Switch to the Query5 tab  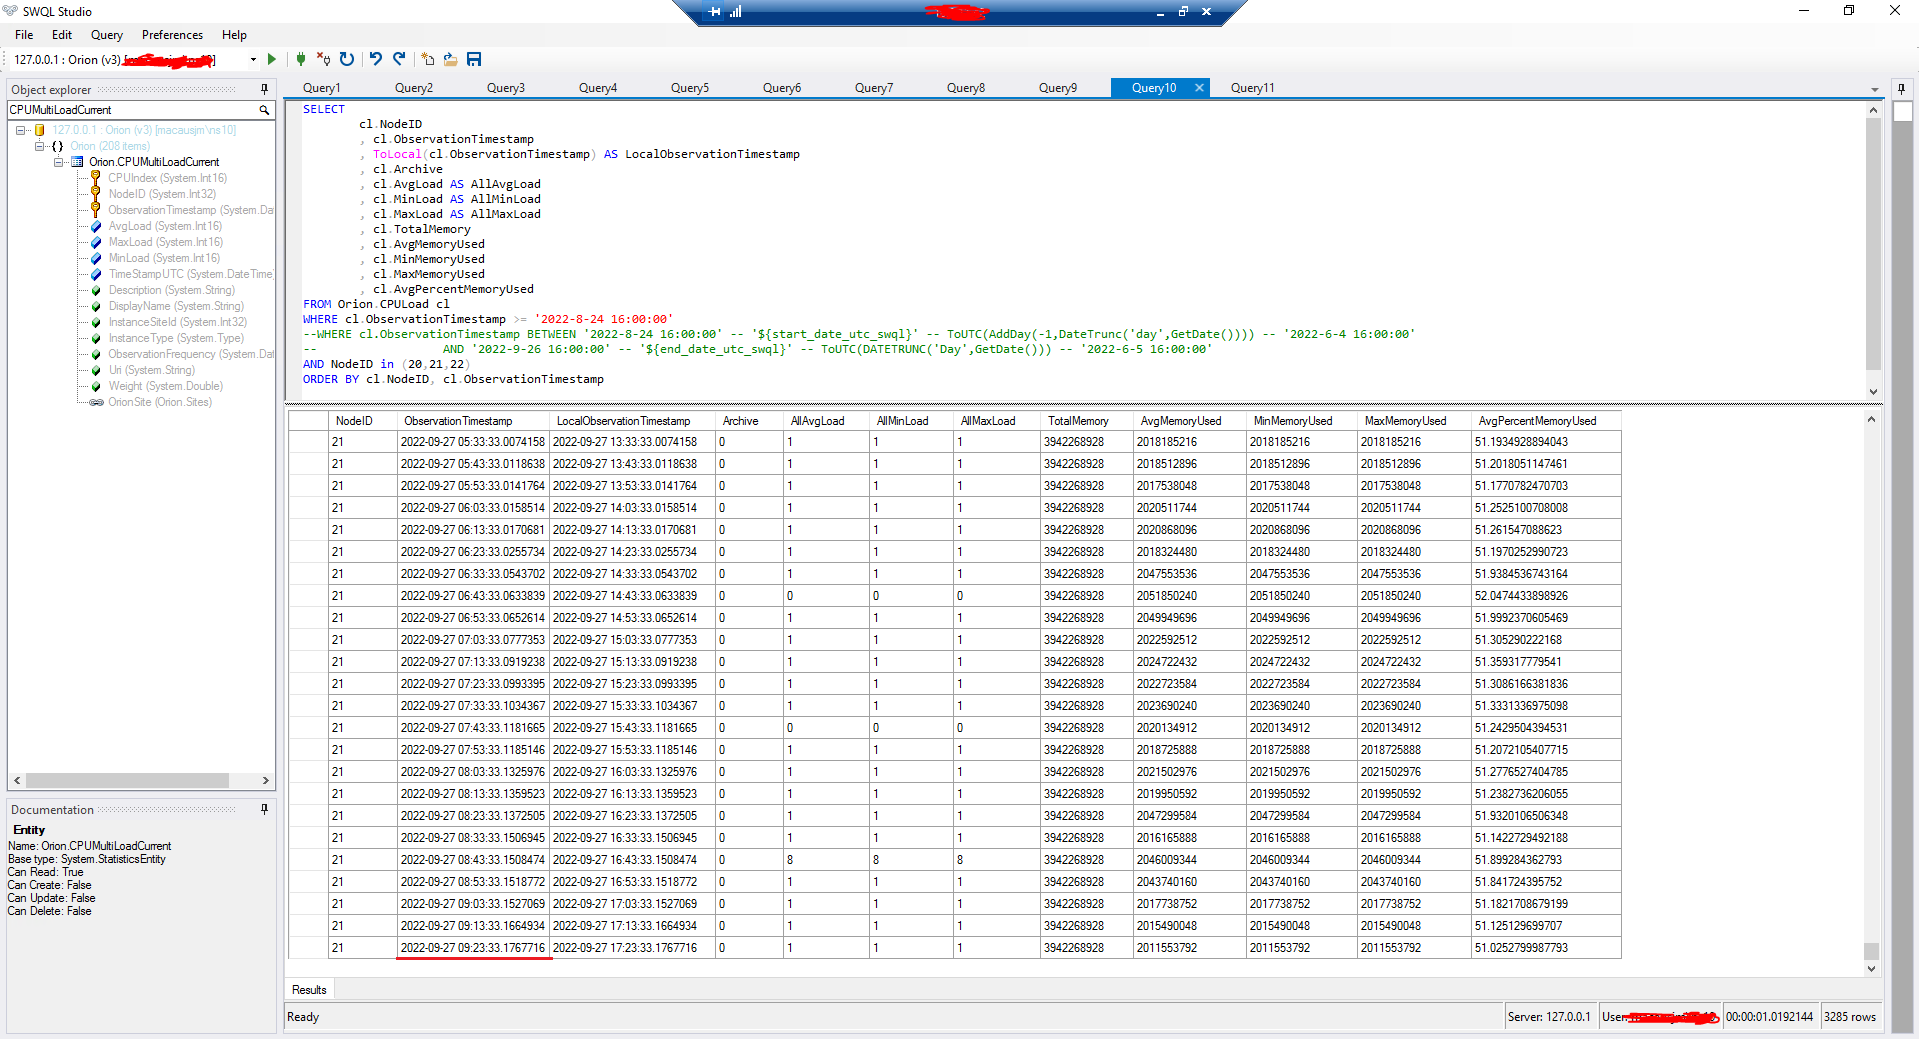(689, 88)
